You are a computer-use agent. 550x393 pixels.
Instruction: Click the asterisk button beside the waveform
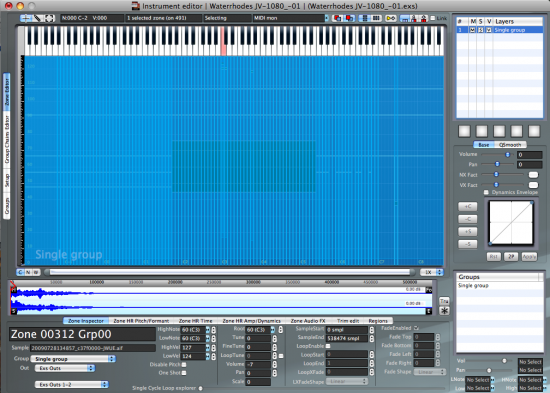coord(444,311)
